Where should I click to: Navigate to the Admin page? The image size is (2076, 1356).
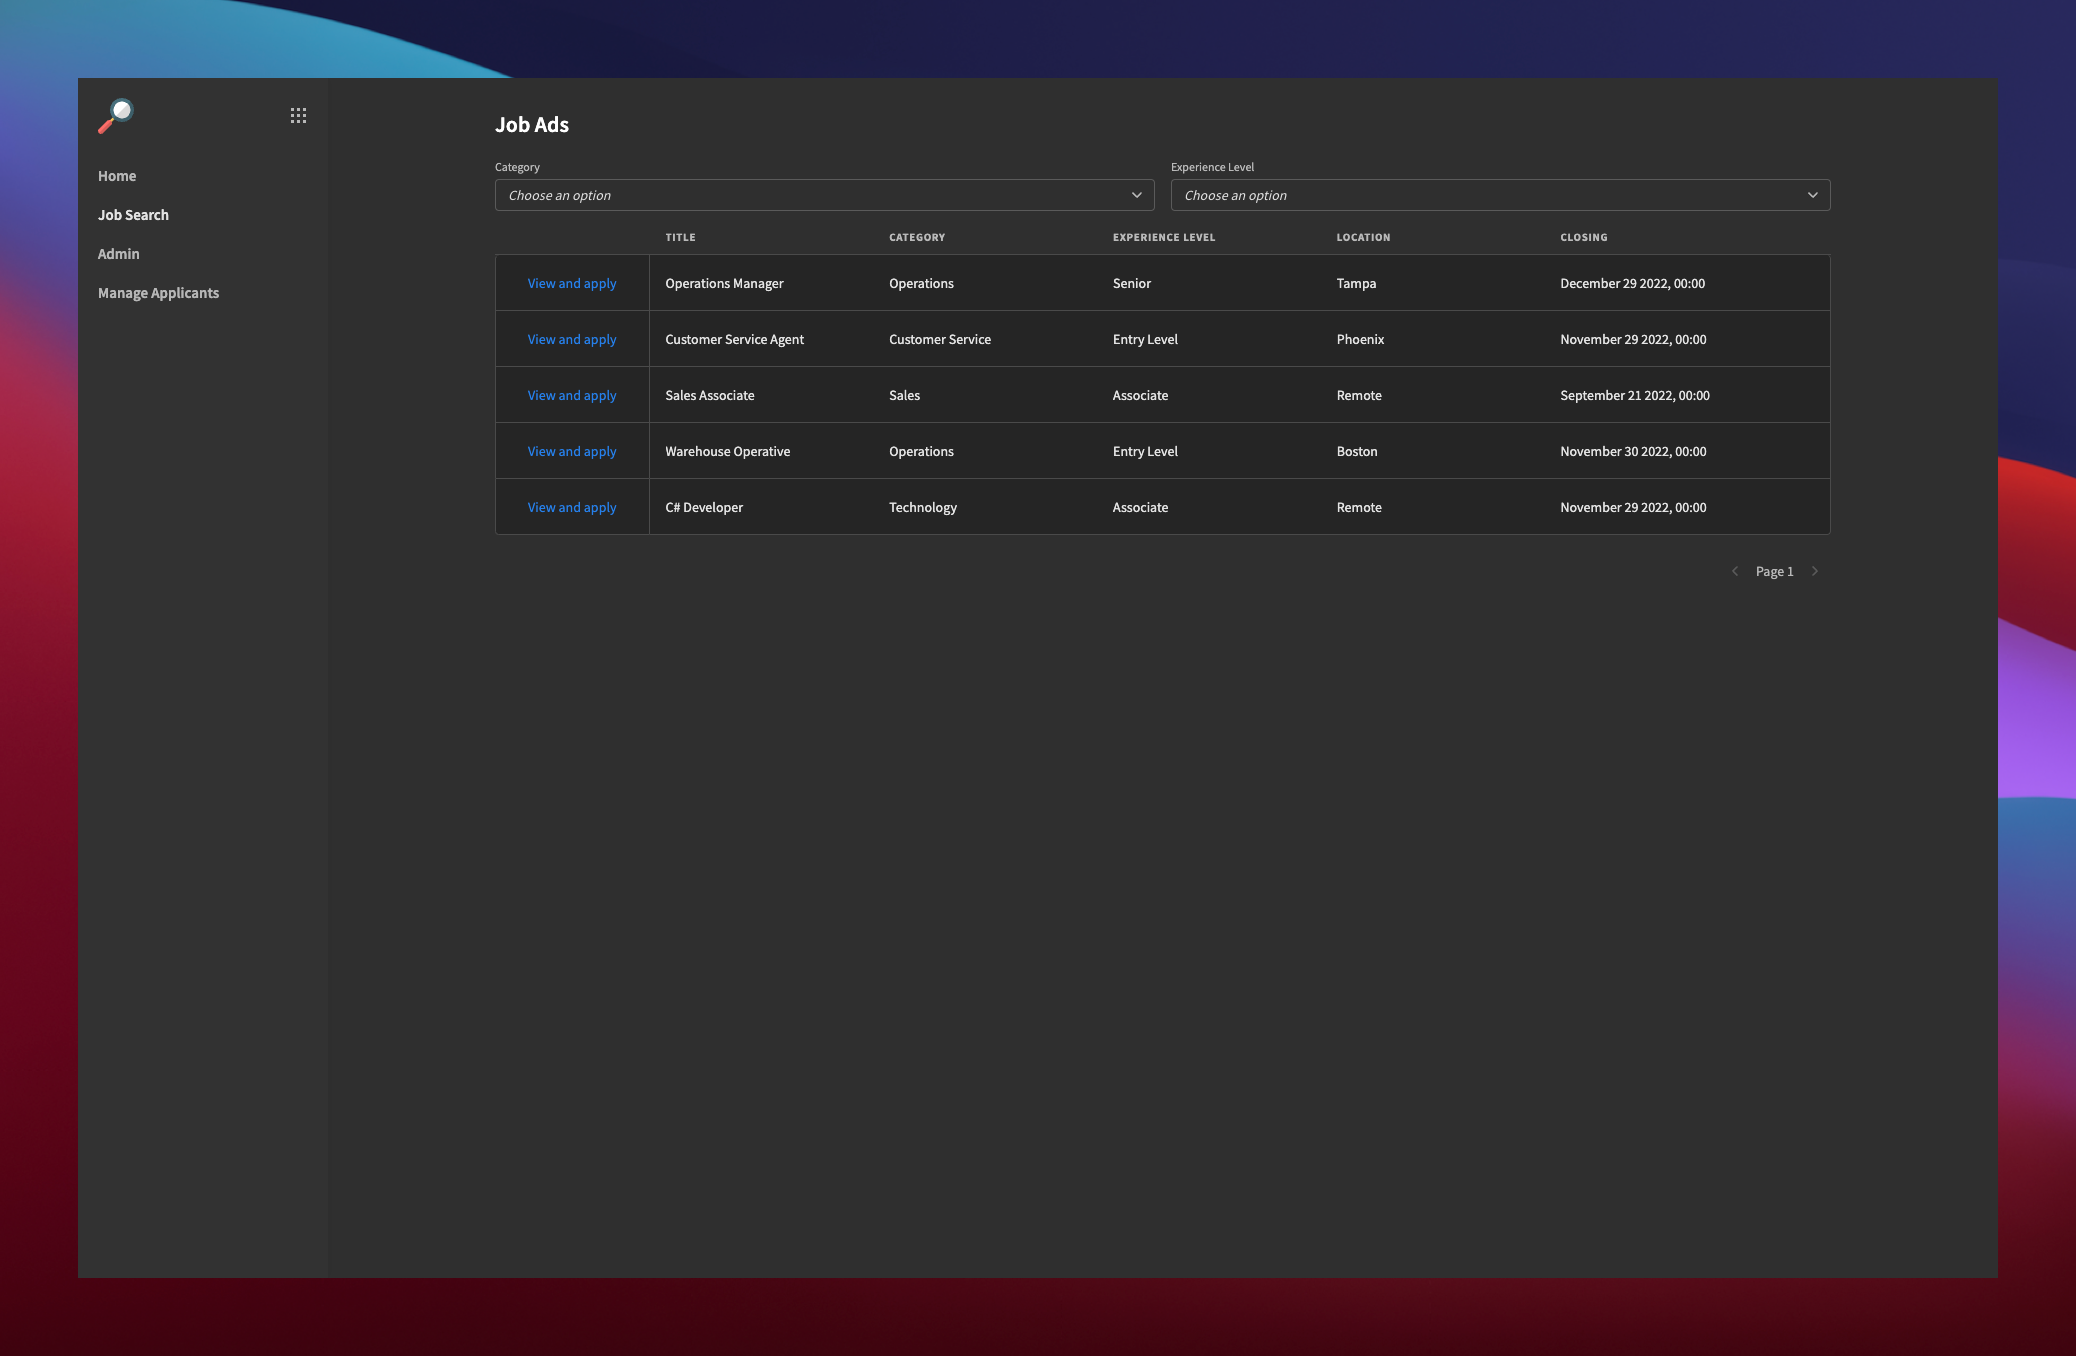(119, 254)
